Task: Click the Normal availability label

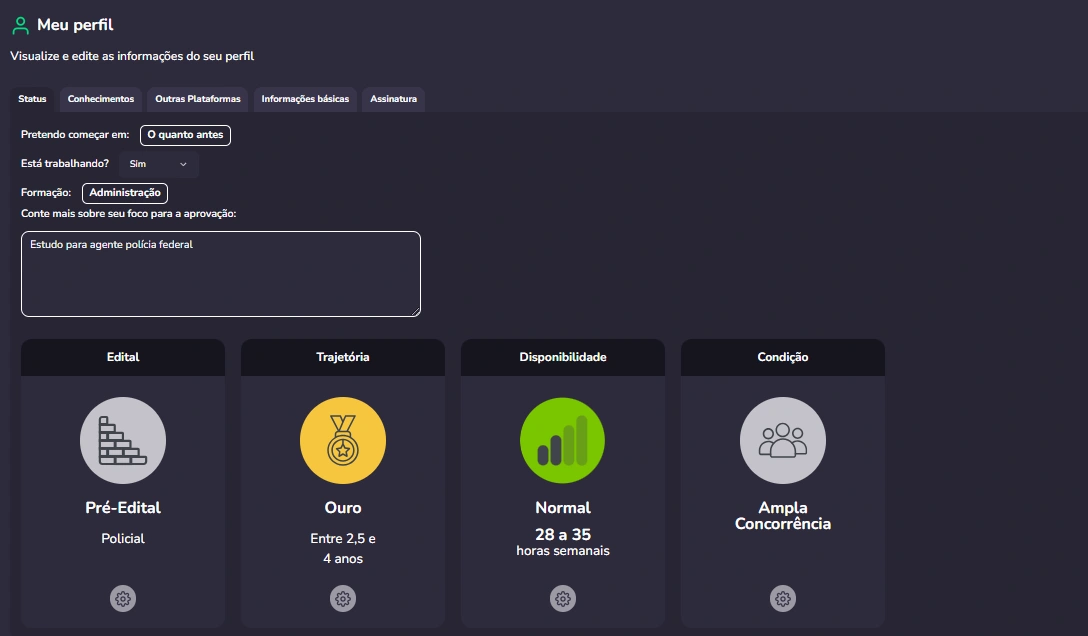Action: pos(563,508)
